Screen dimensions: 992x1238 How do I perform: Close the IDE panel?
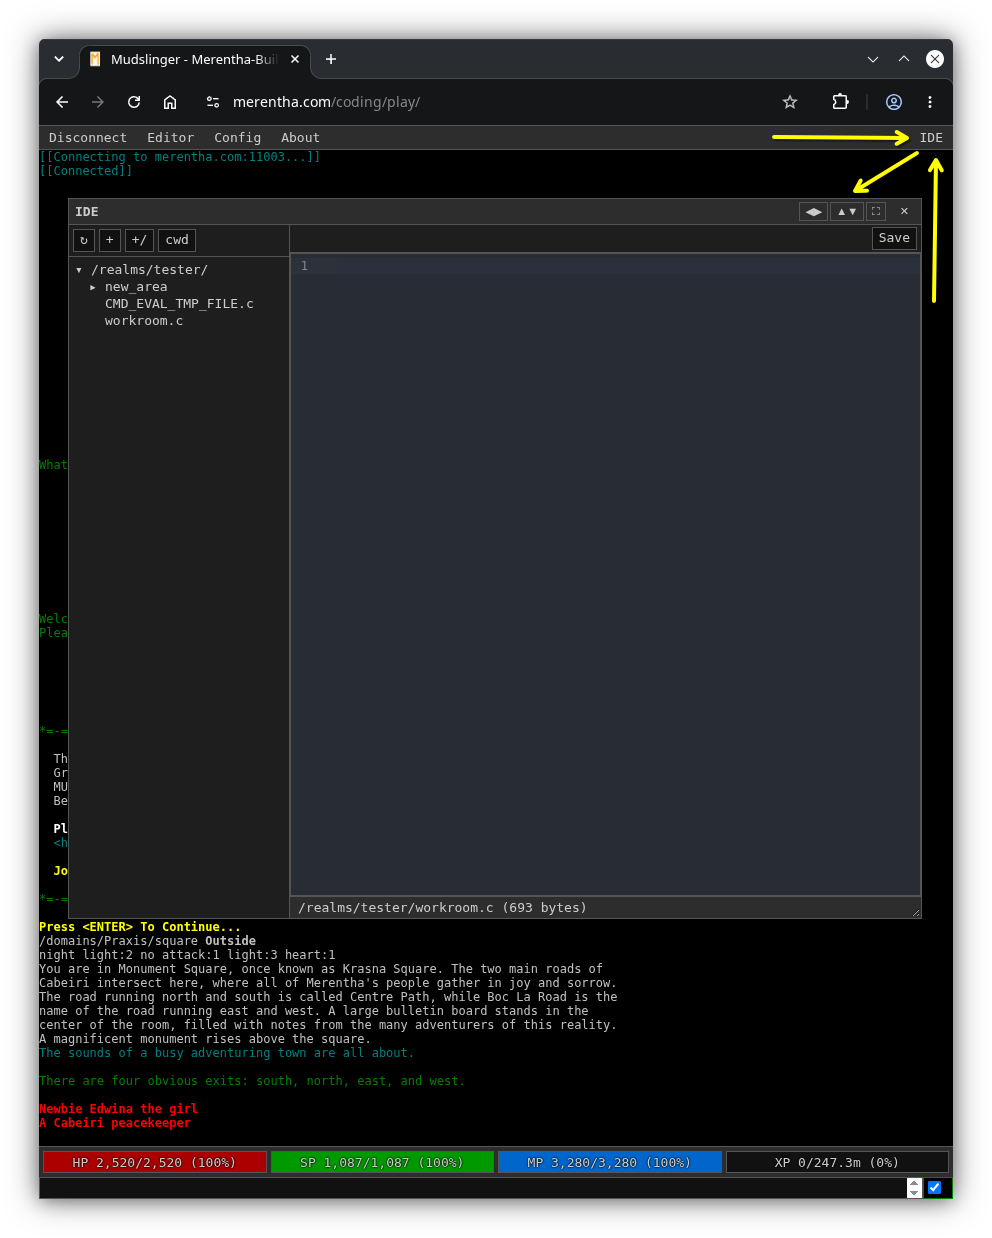click(904, 211)
